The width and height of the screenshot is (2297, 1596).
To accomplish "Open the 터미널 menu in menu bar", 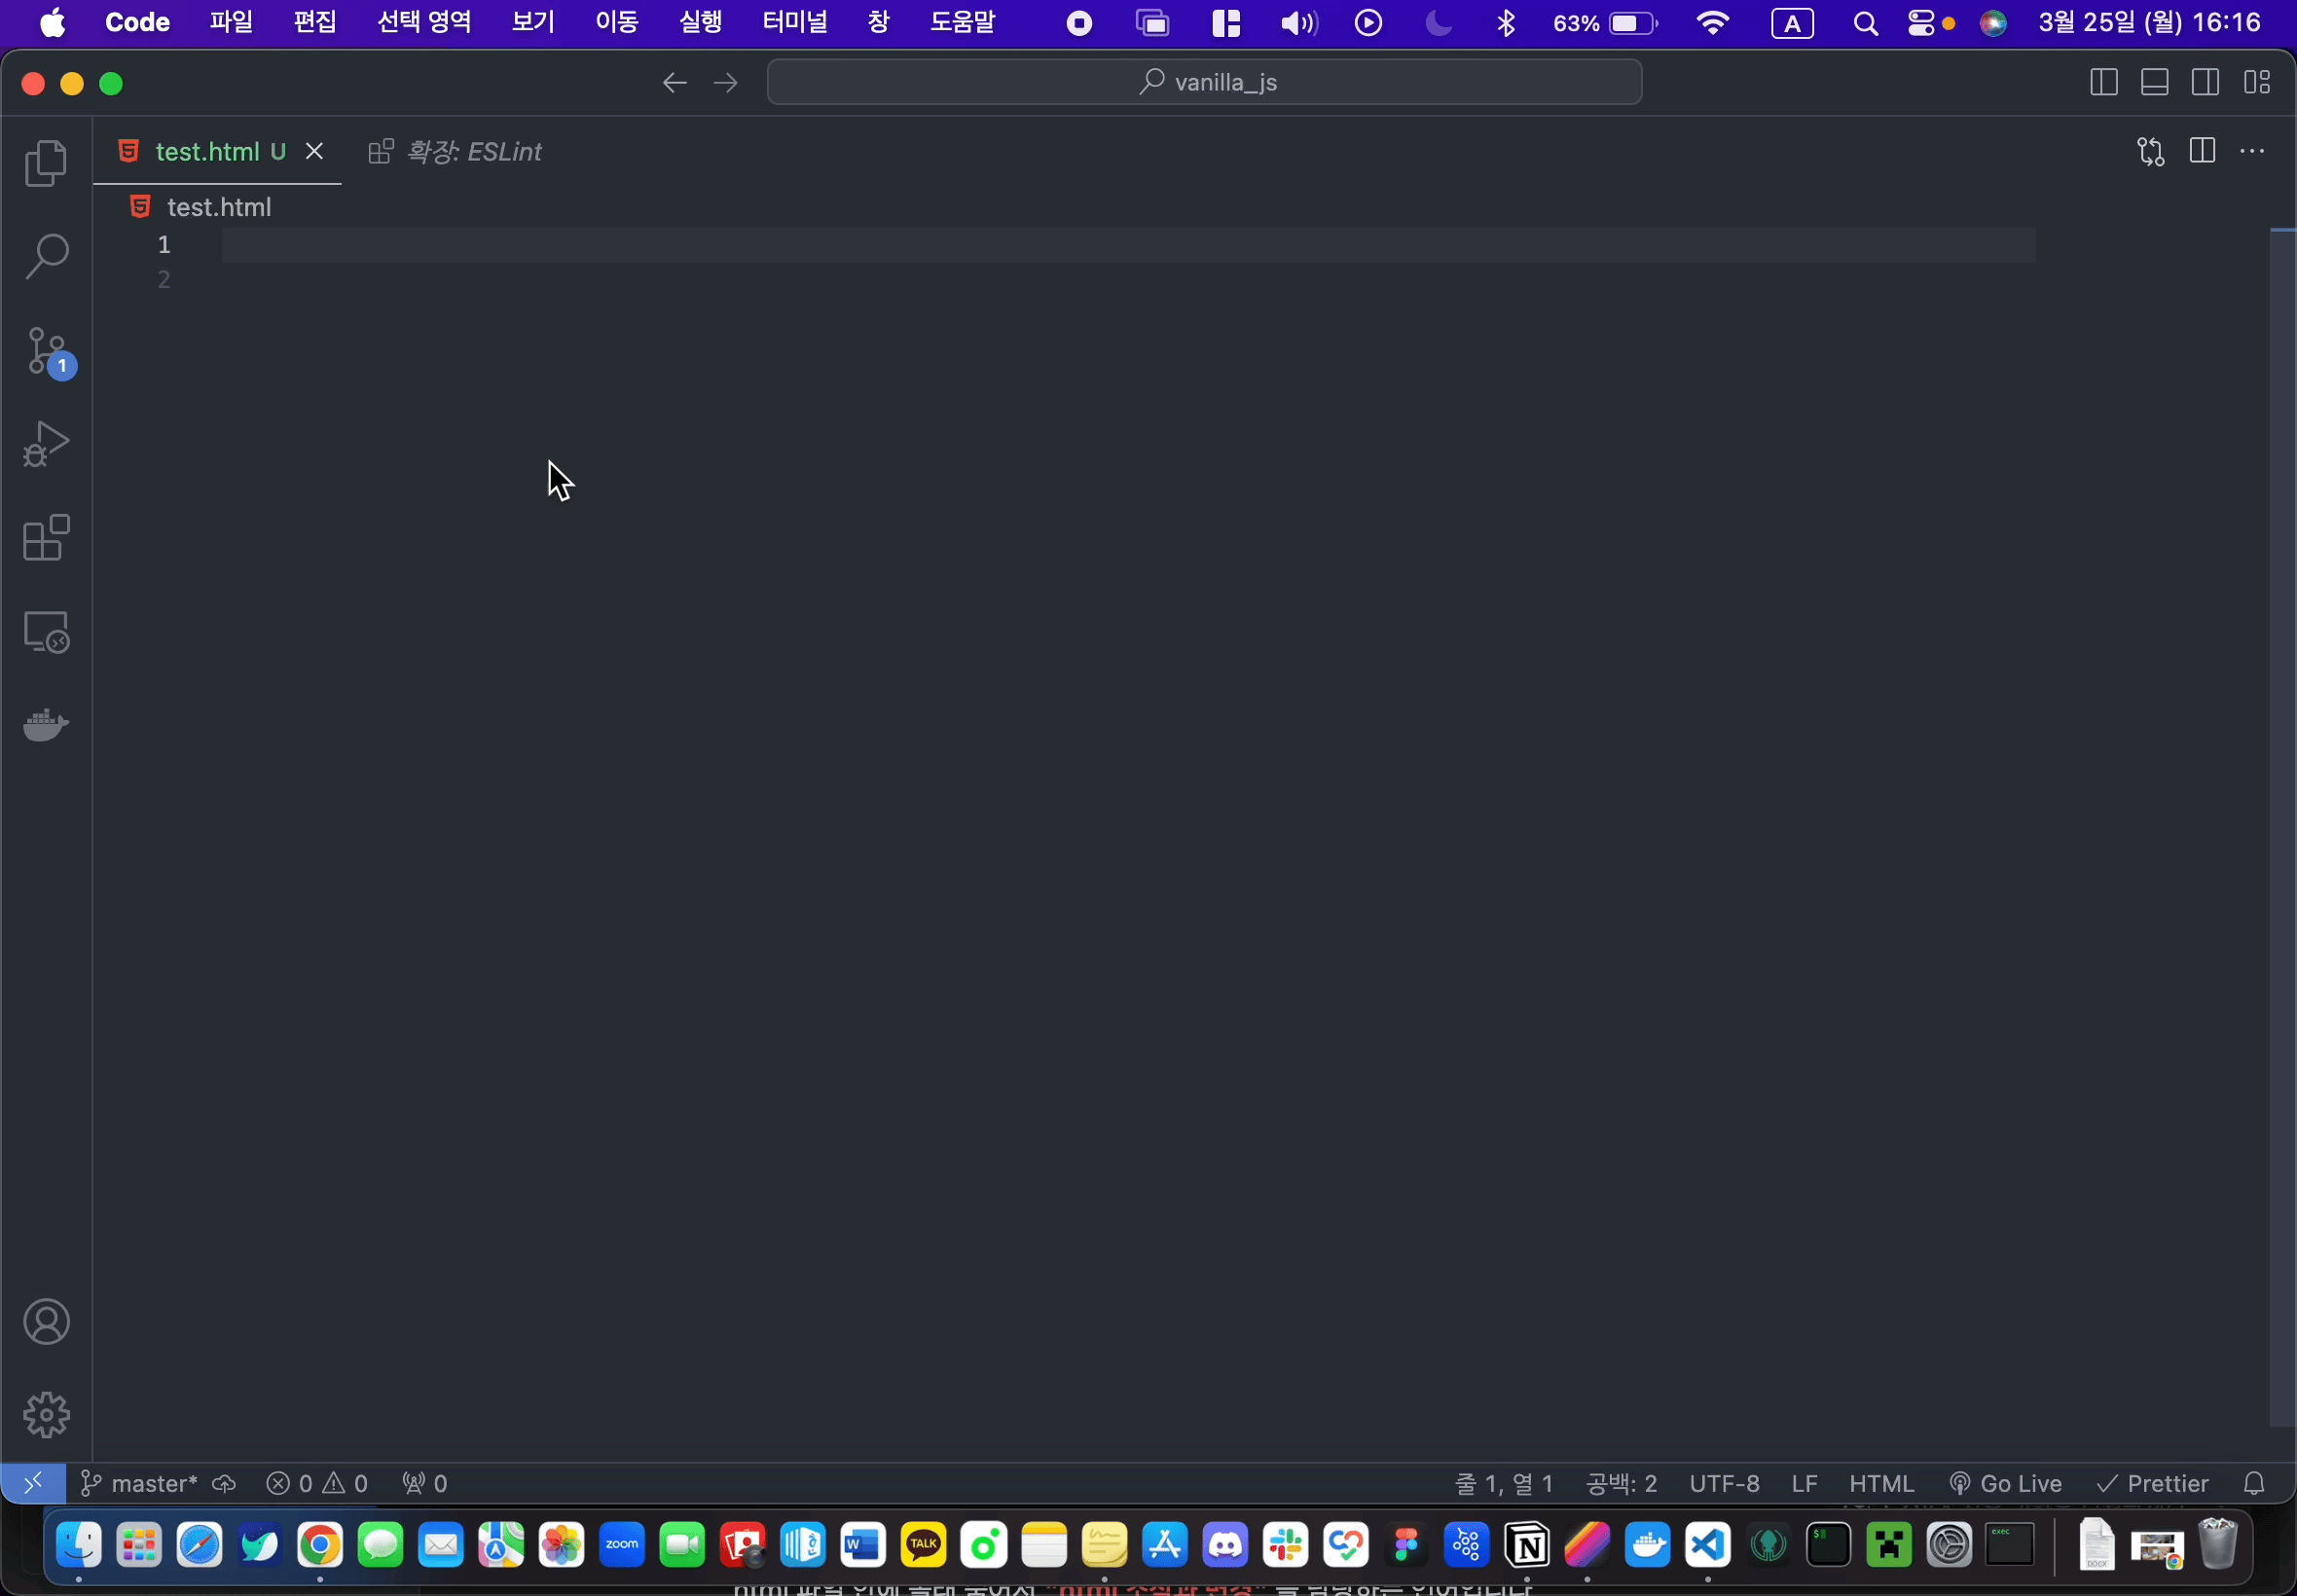I will pyautogui.click(x=794, y=22).
